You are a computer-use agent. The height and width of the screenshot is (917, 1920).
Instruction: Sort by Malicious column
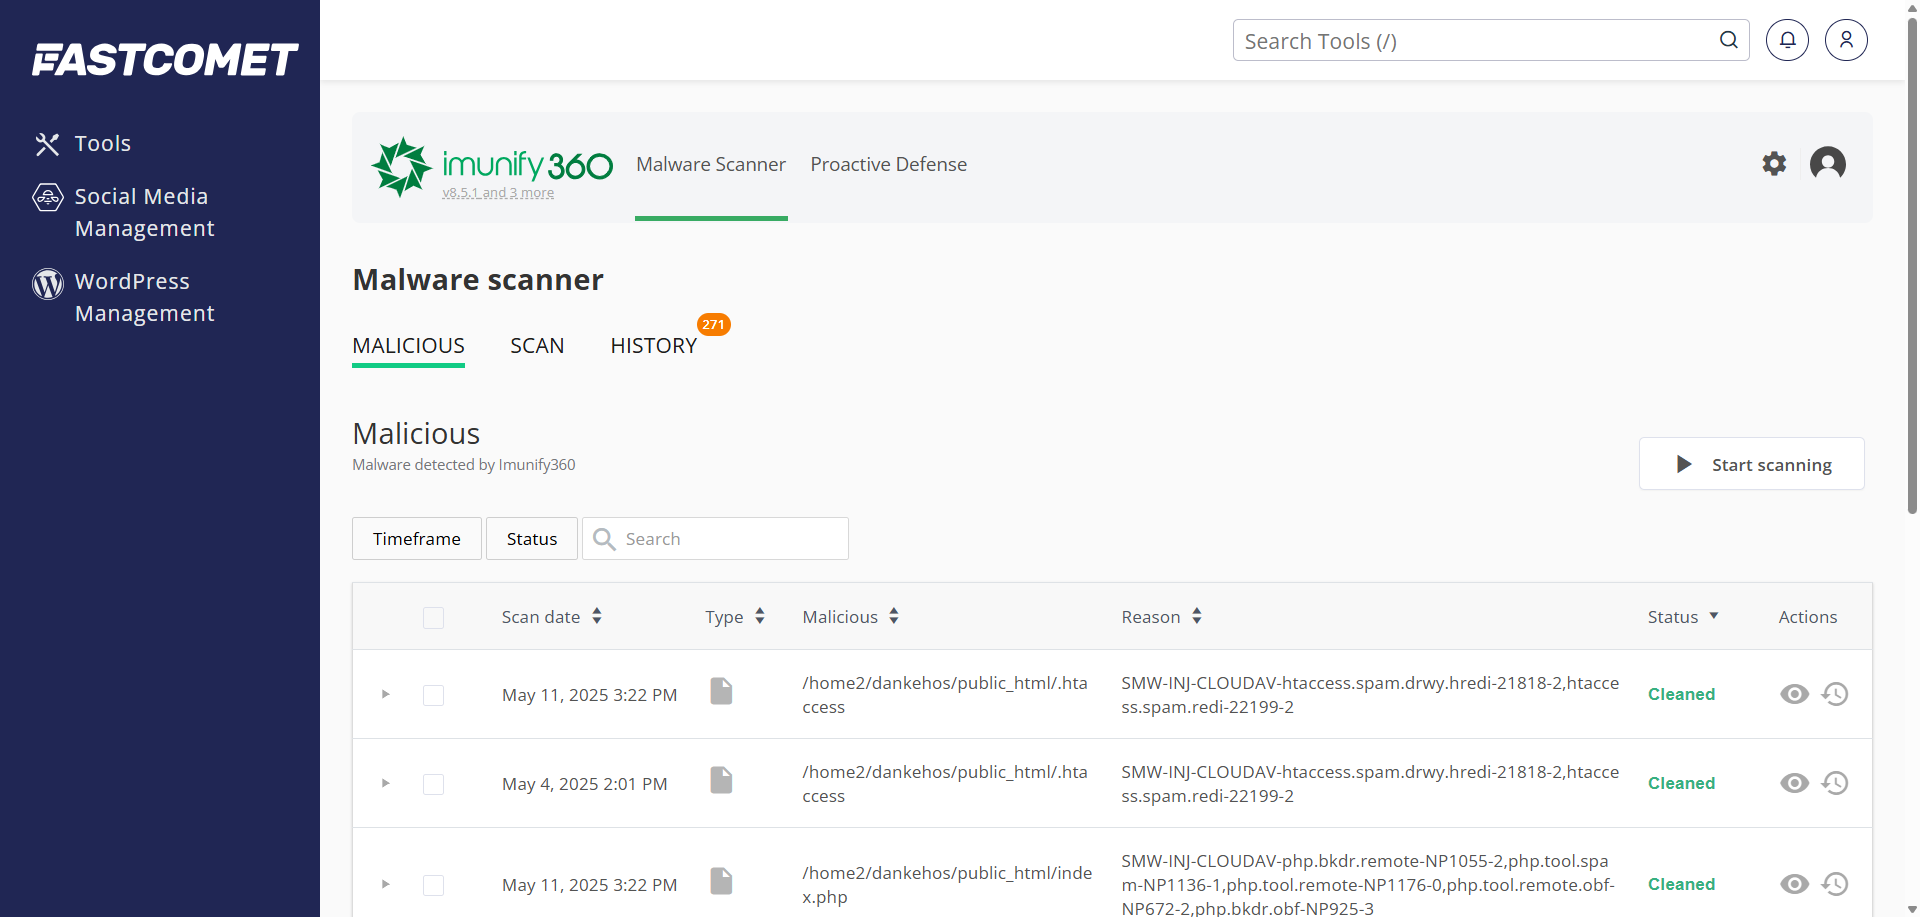(x=851, y=617)
